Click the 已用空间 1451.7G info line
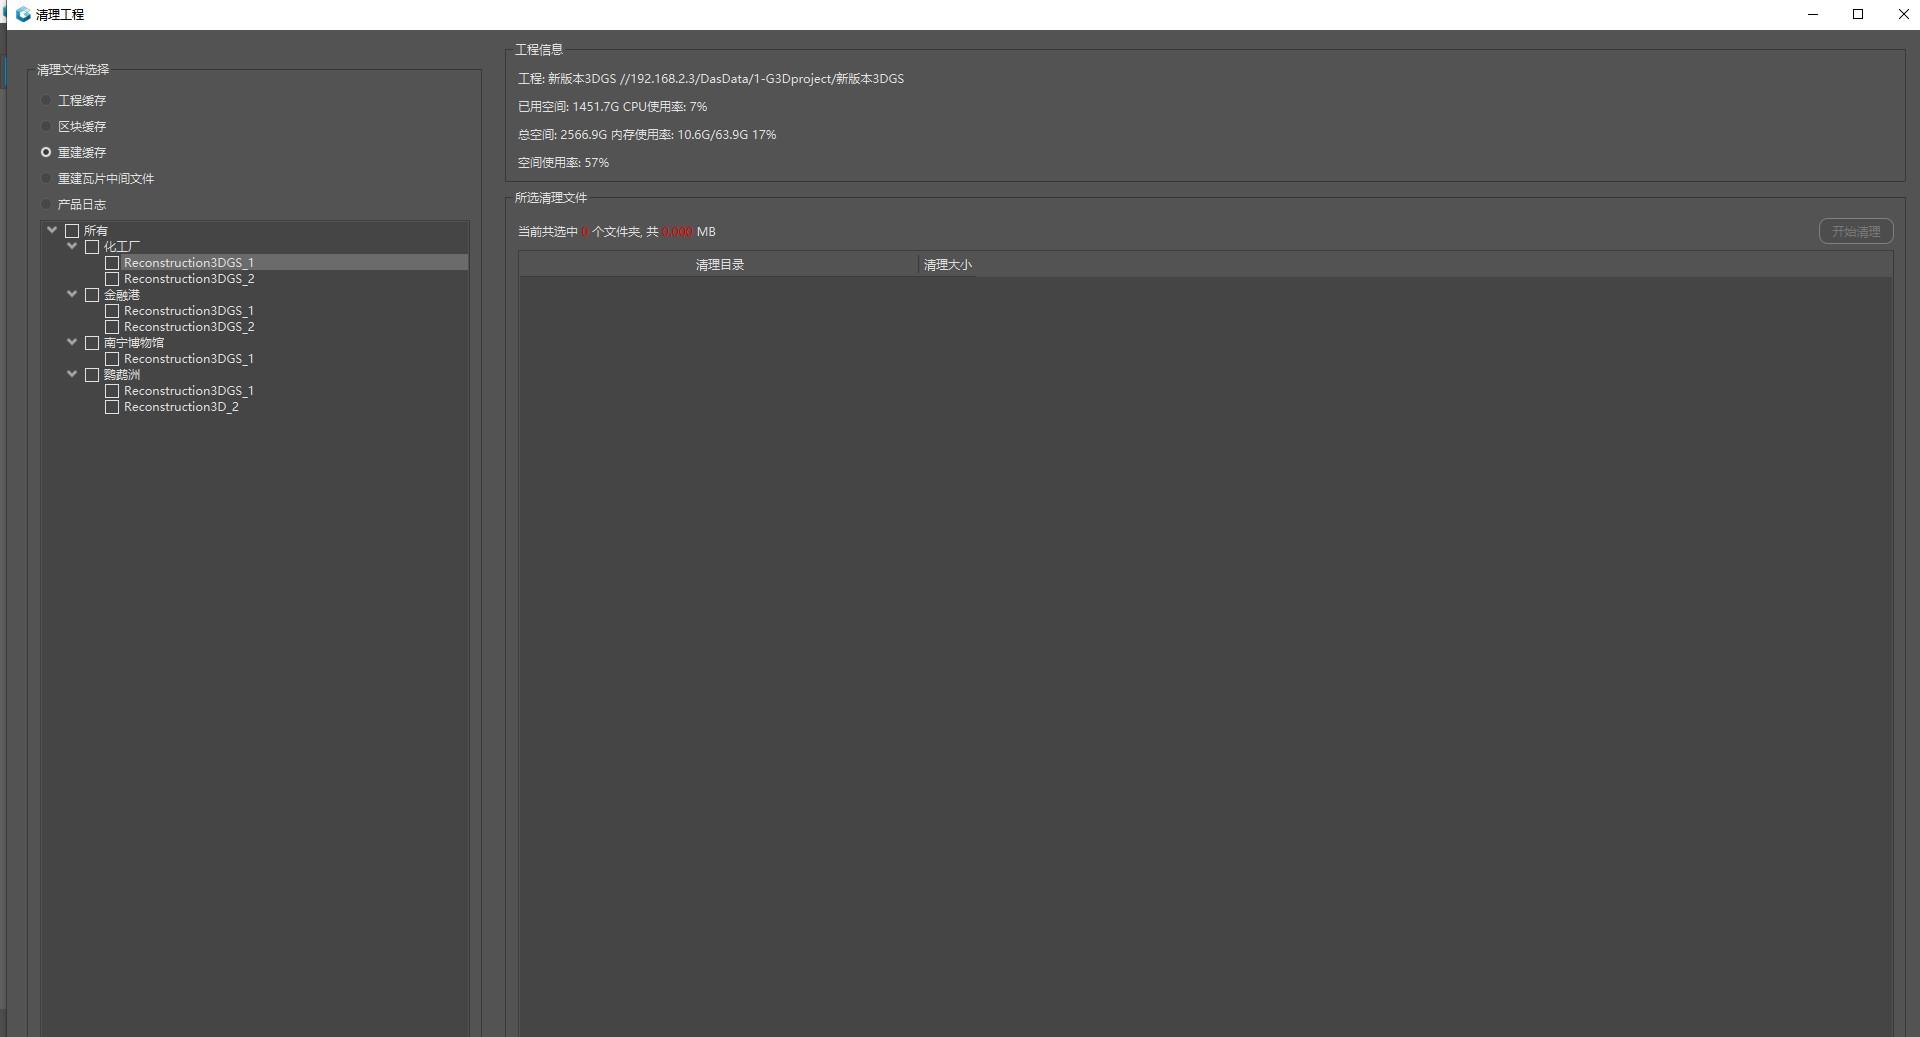 point(612,107)
